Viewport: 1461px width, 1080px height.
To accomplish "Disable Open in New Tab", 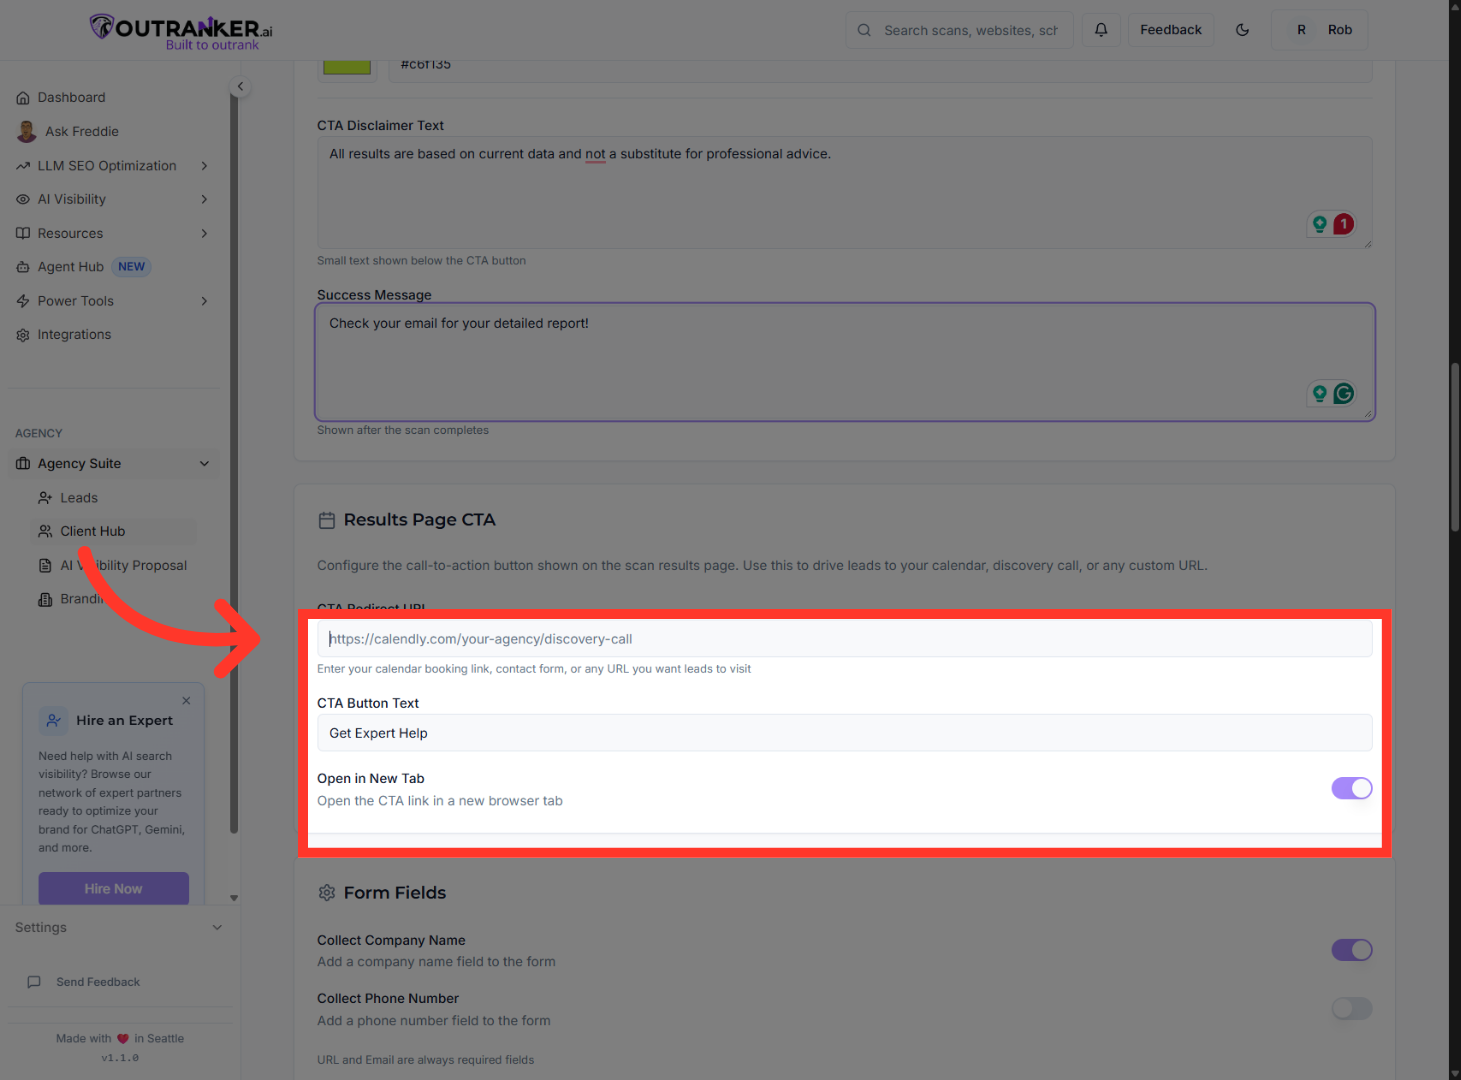I will point(1351,788).
